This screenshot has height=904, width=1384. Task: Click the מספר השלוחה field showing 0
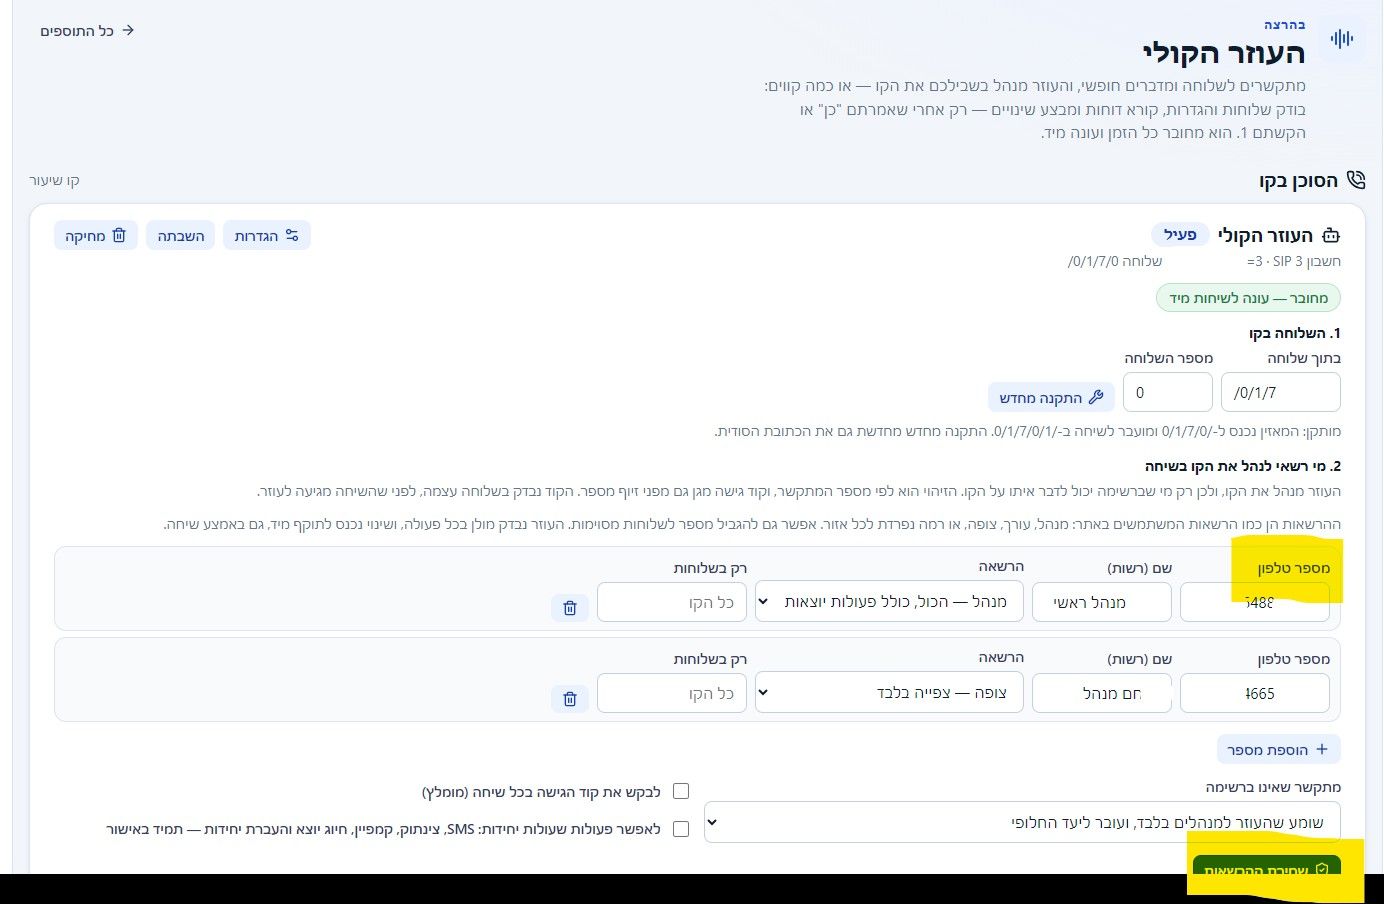click(x=1168, y=392)
